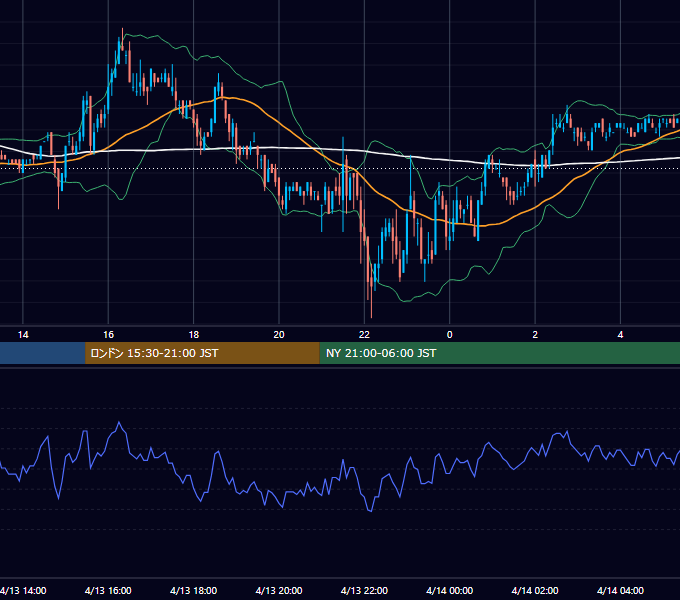The height and width of the screenshot is (600, 680).
Task: Click the 4/14 00:00 time label
Action: click(450, 590)
